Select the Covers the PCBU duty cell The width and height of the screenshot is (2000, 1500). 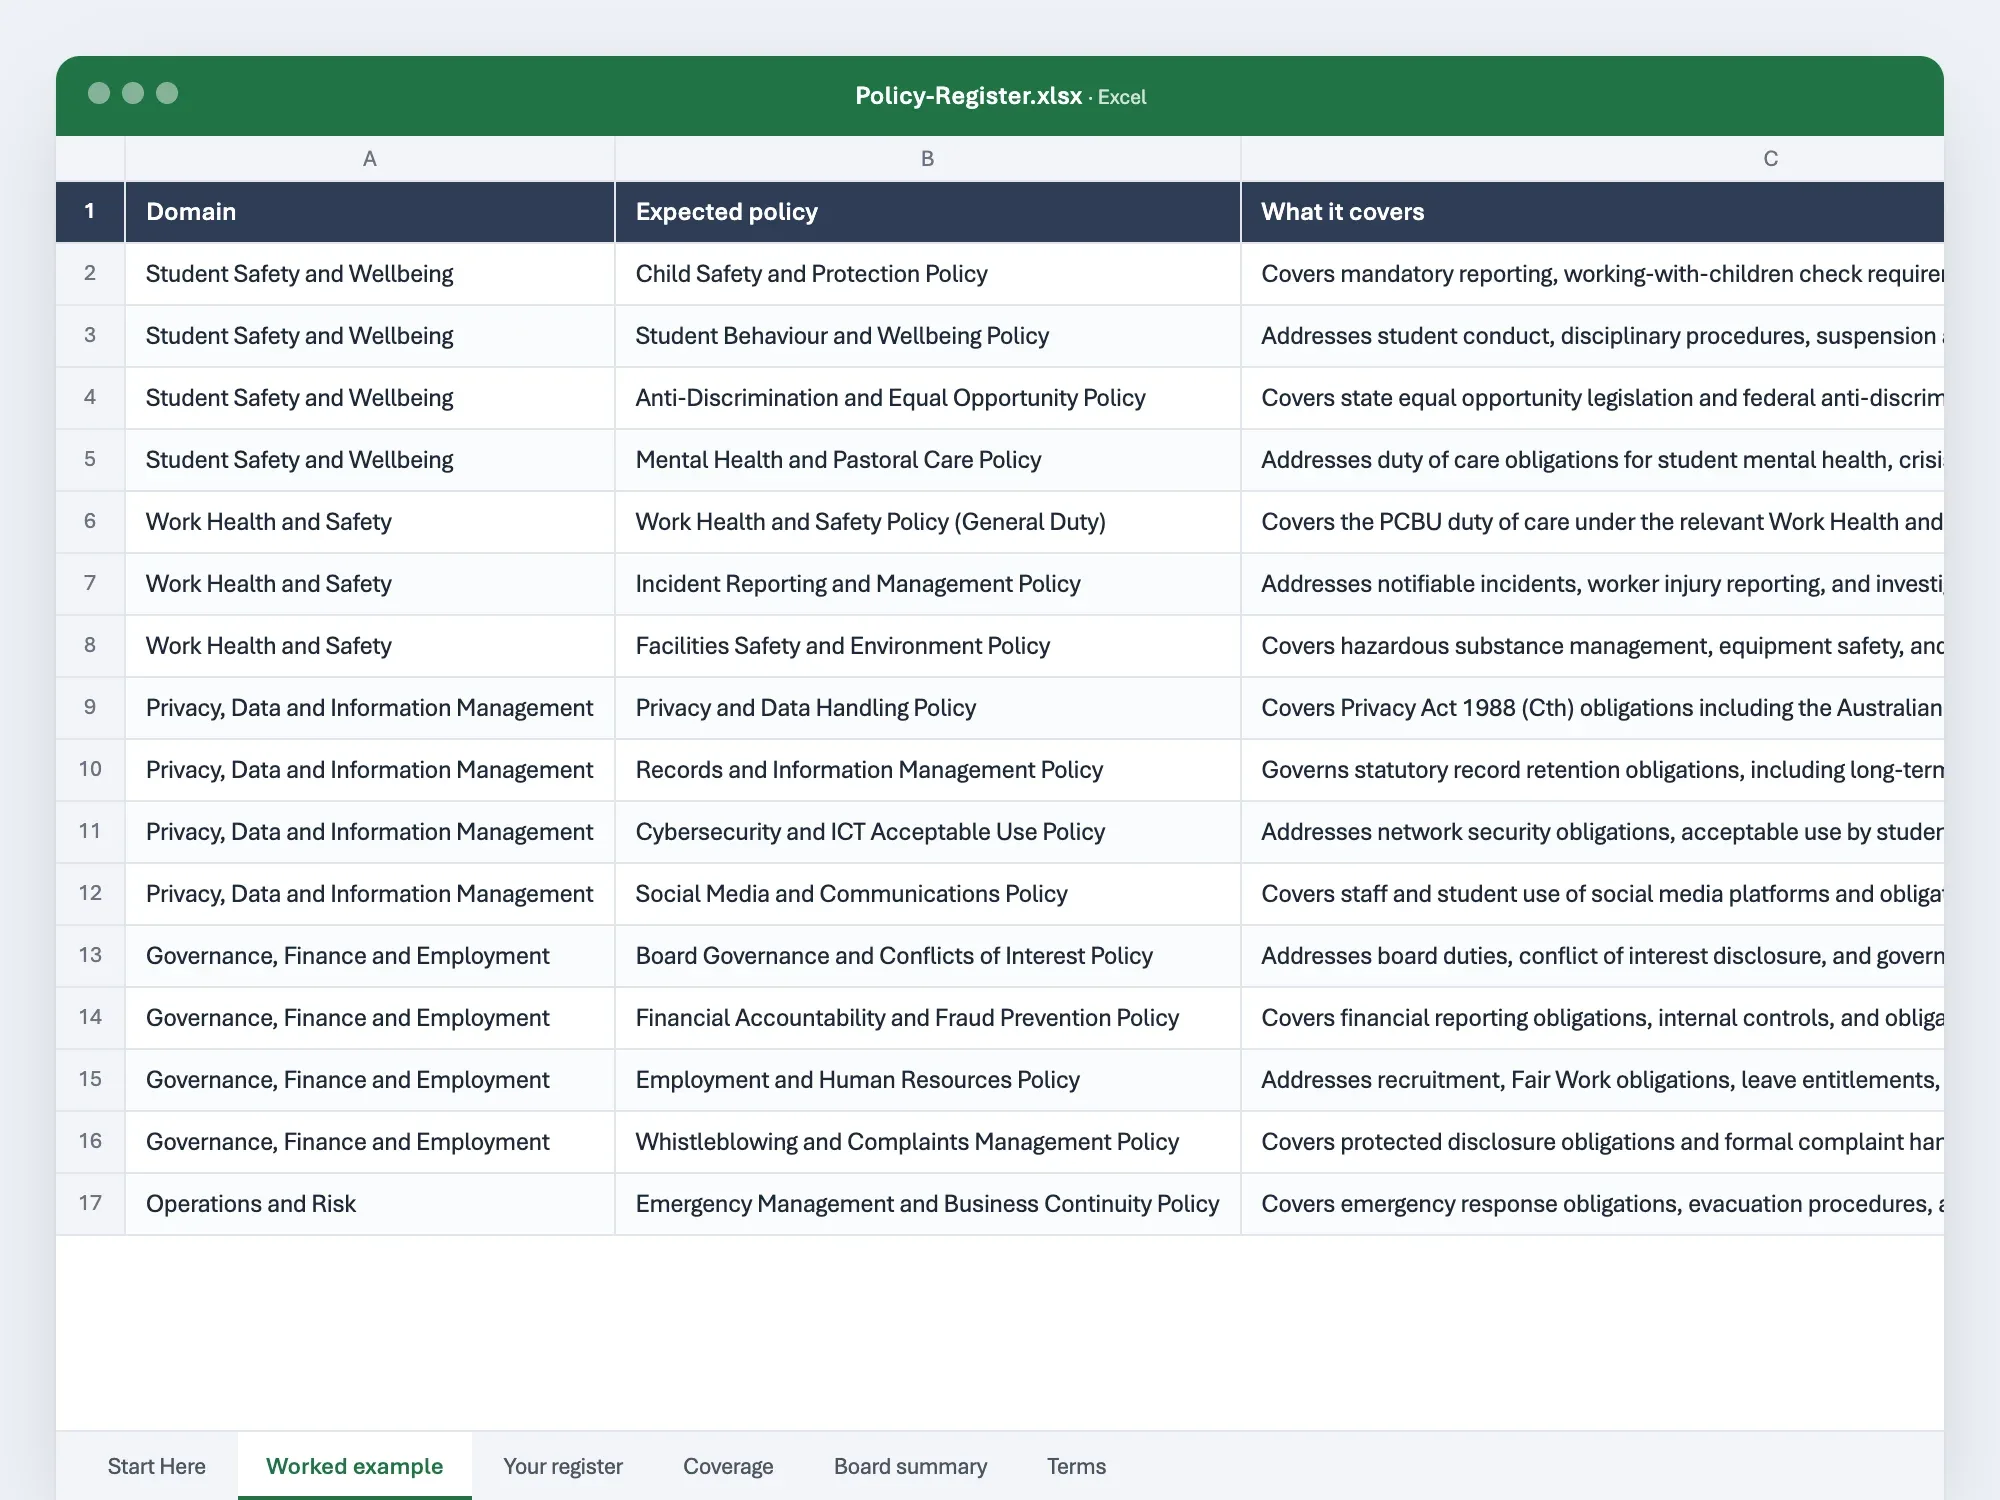[x=1592, y=521]
